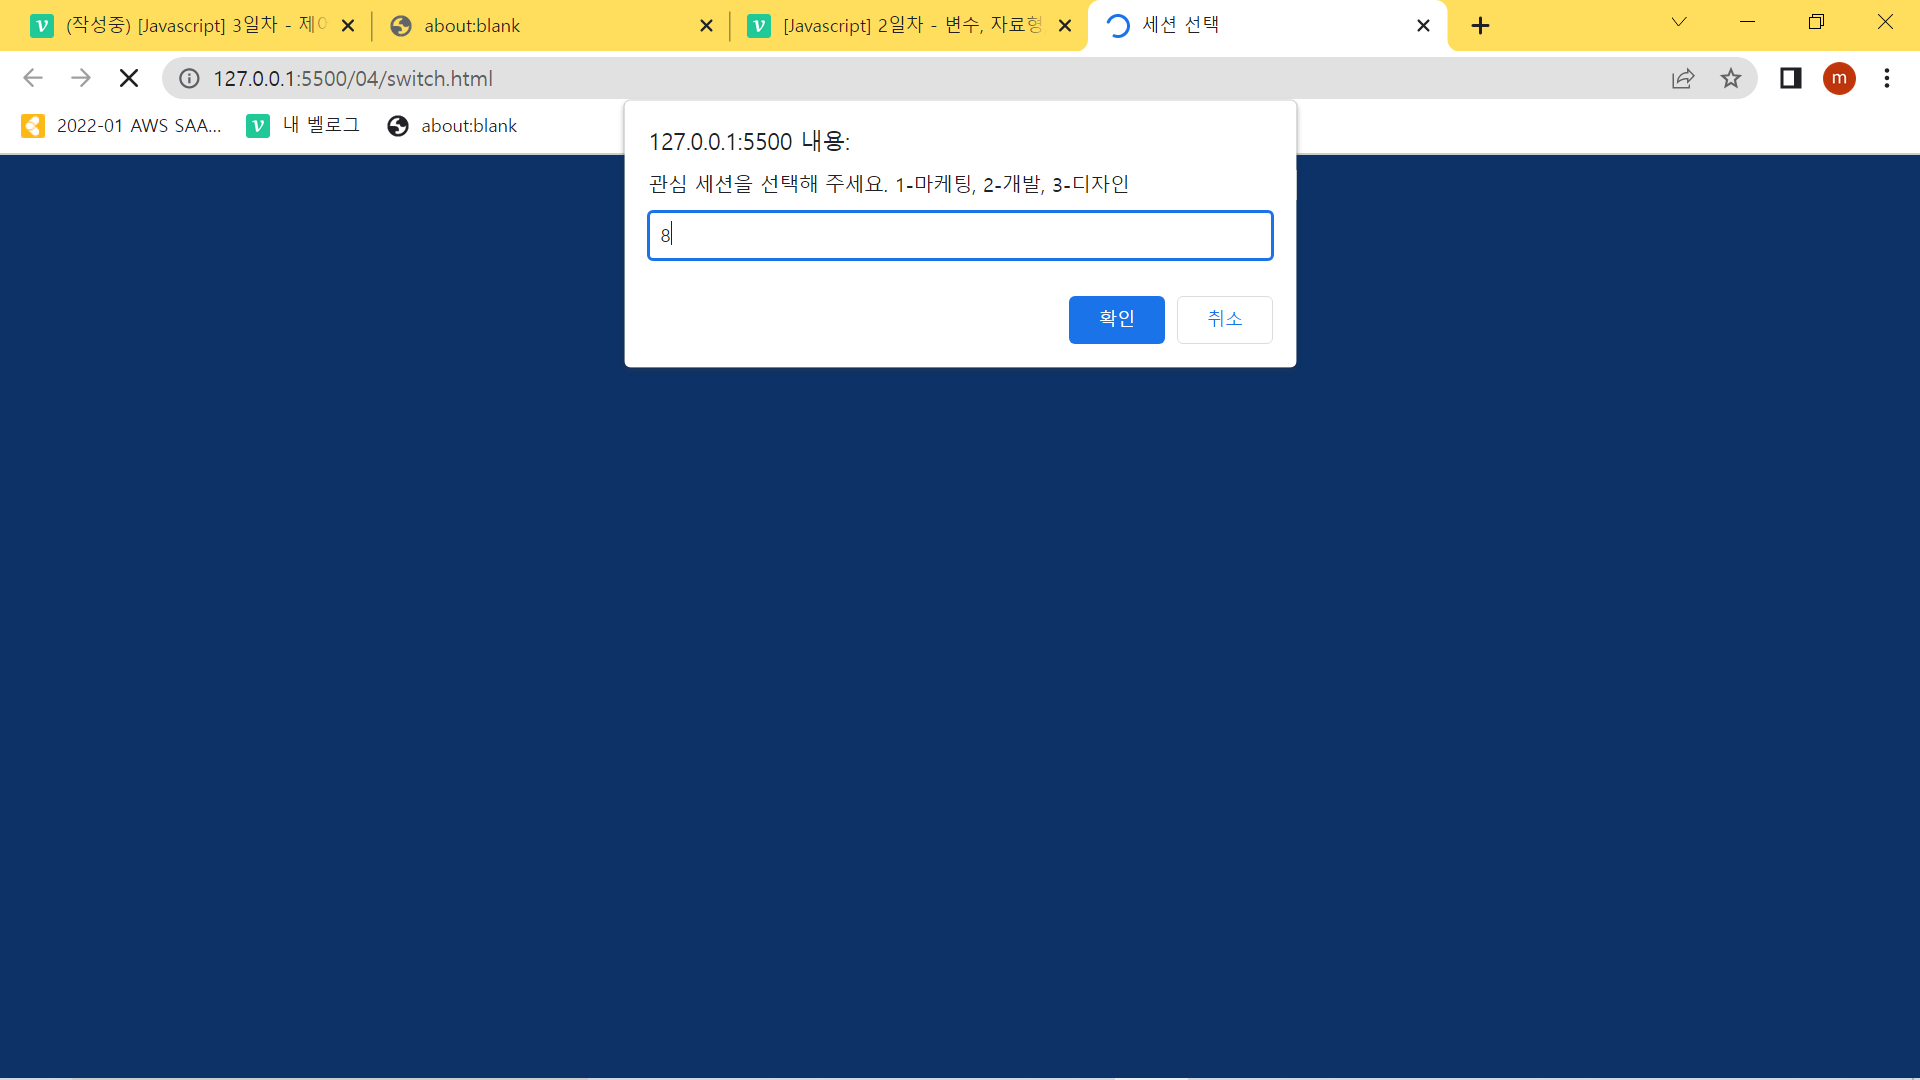The height and width of the screenshot is (1080, 1920).
Task: Open a new tab with the plus button
Action: point(1481,26)
